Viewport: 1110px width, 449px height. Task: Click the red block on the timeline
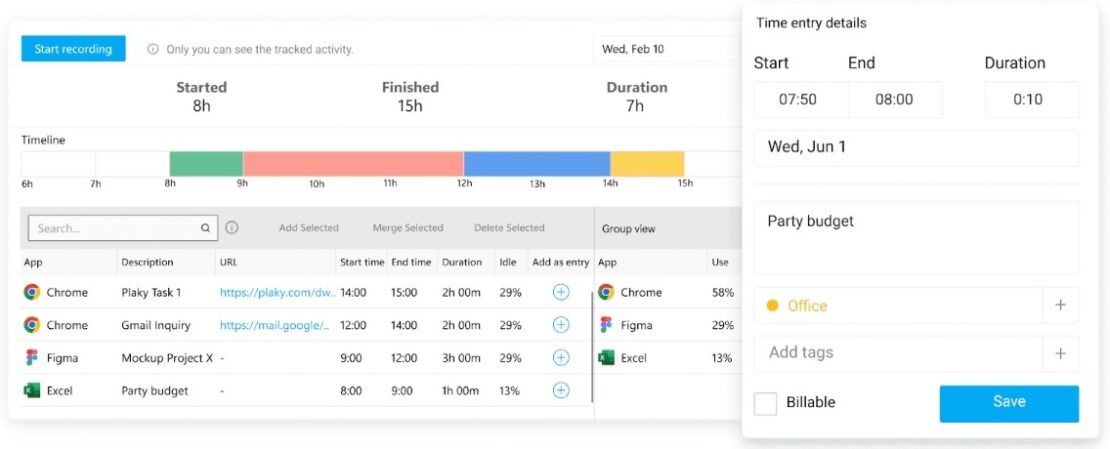click(x=353, y=164)
